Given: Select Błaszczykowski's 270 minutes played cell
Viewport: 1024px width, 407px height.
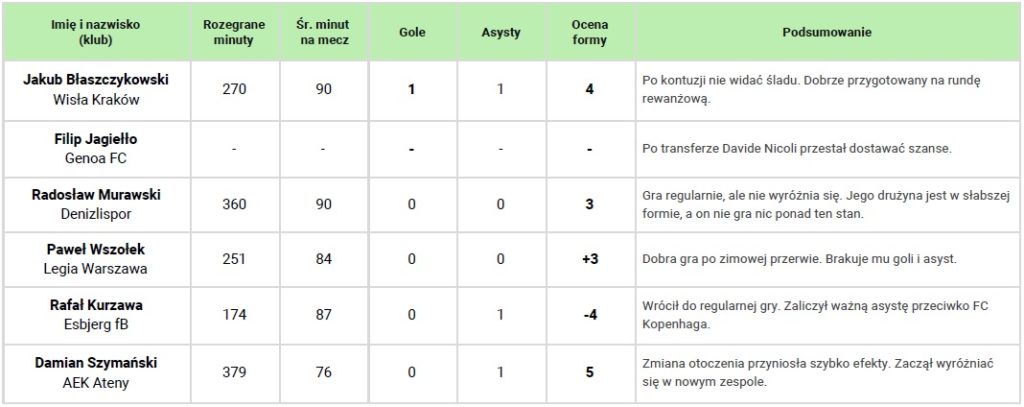Looking at the screenshot, I should coord(233,89).
